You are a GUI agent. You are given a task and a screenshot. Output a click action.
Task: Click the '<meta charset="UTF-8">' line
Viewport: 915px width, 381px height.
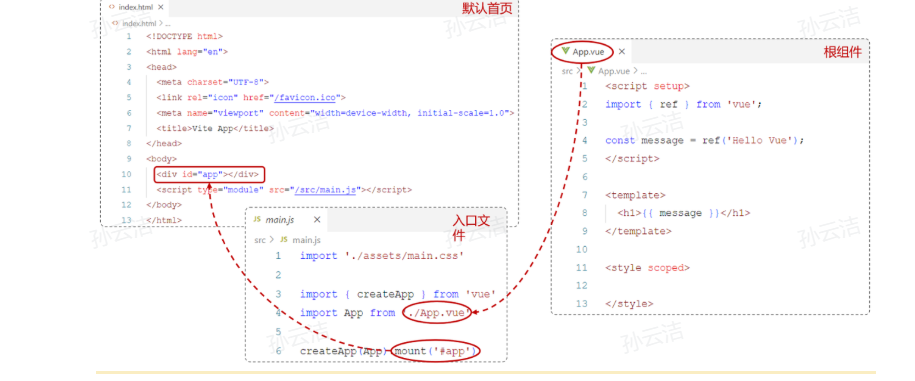(x=212, y=82)
